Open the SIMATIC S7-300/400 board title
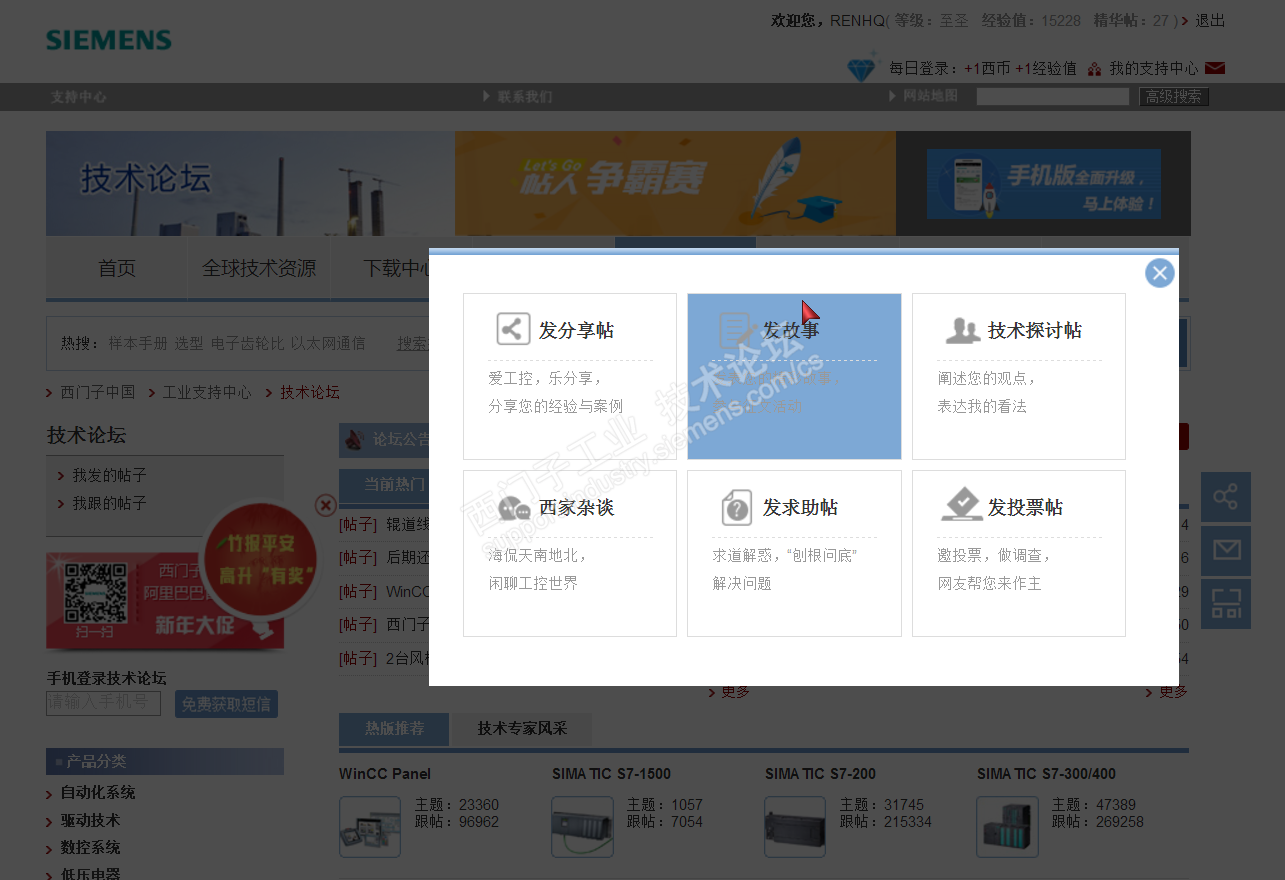Image resolution: width=1285 pixels, height=880 pixels. [x=1046, y=773]
